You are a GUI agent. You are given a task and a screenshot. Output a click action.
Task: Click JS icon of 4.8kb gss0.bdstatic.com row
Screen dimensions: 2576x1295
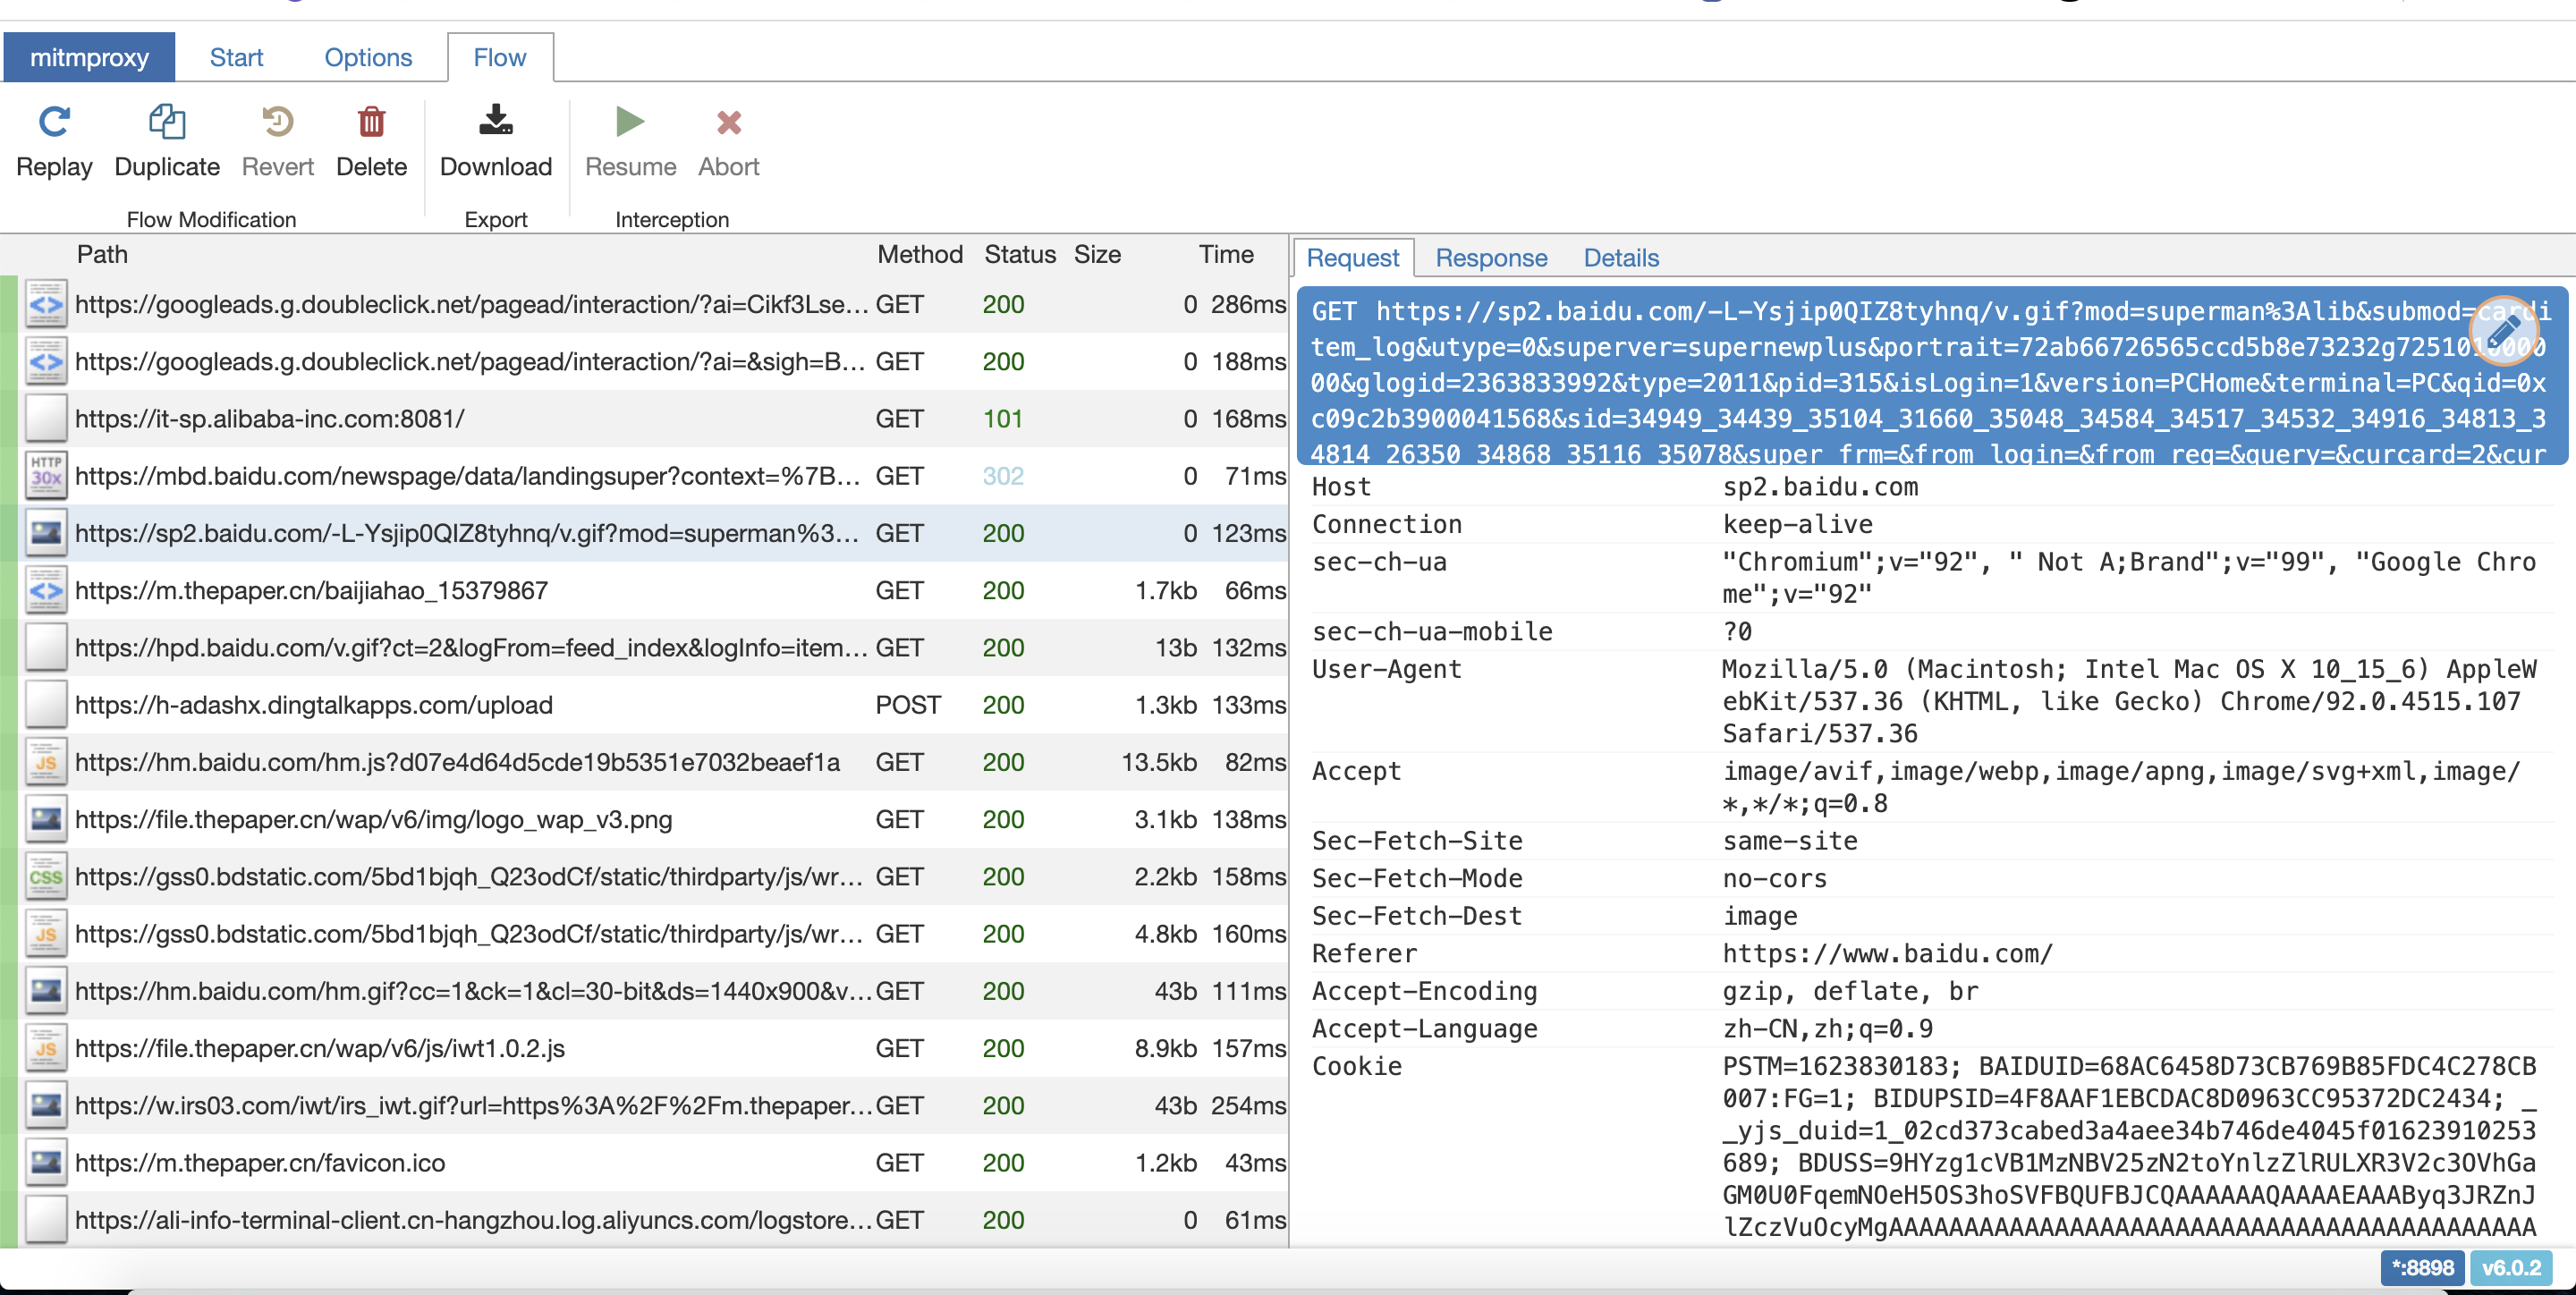point(46,934)
